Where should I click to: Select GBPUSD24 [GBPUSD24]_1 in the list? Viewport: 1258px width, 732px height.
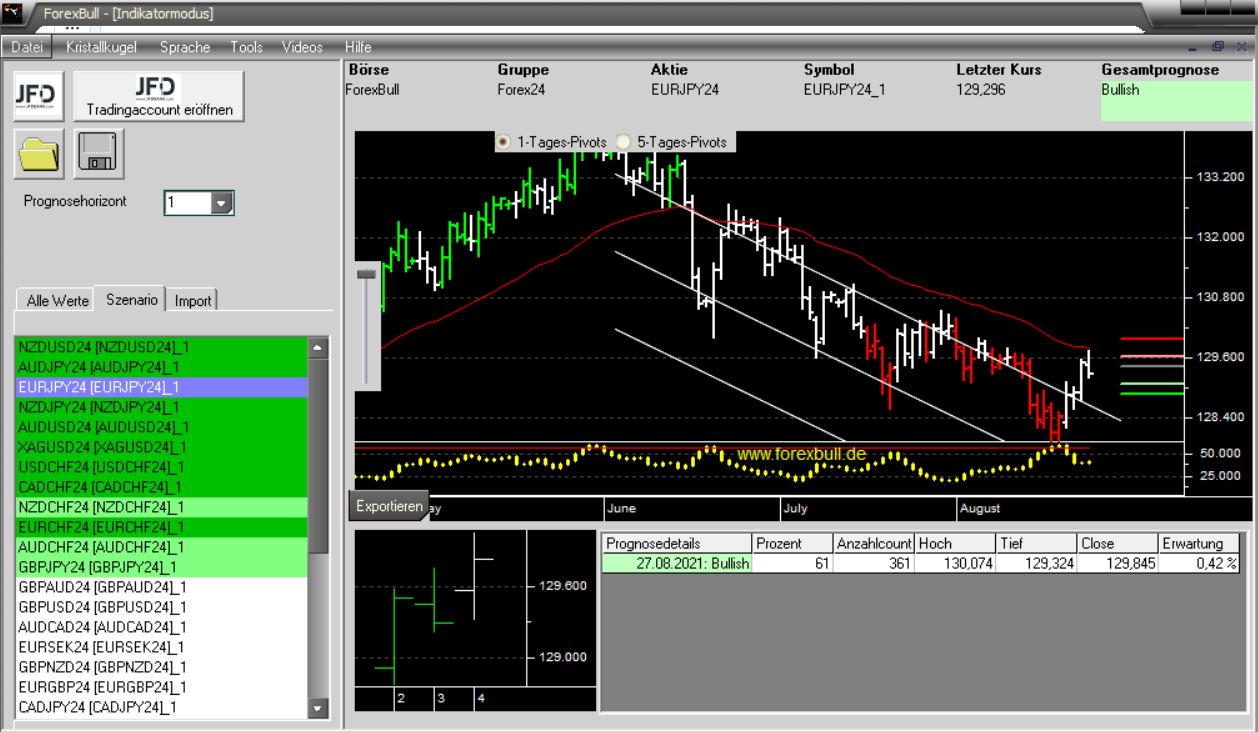[x=161, y=607]
